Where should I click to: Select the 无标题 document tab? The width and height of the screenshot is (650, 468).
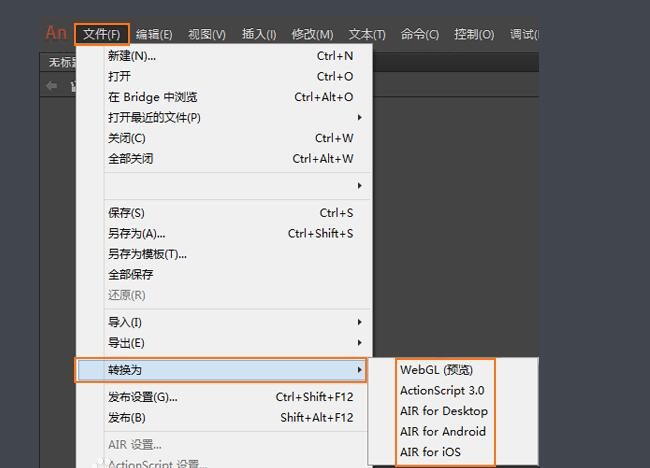click(x=59, y=62)
